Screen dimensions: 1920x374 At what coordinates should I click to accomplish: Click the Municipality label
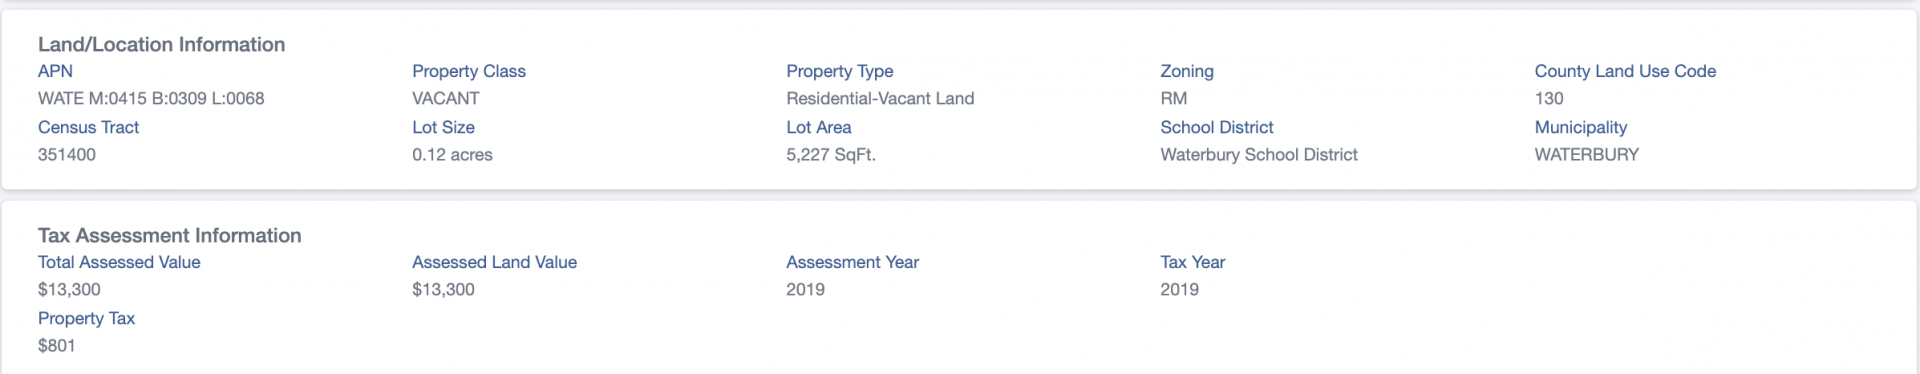point(1581,127)
